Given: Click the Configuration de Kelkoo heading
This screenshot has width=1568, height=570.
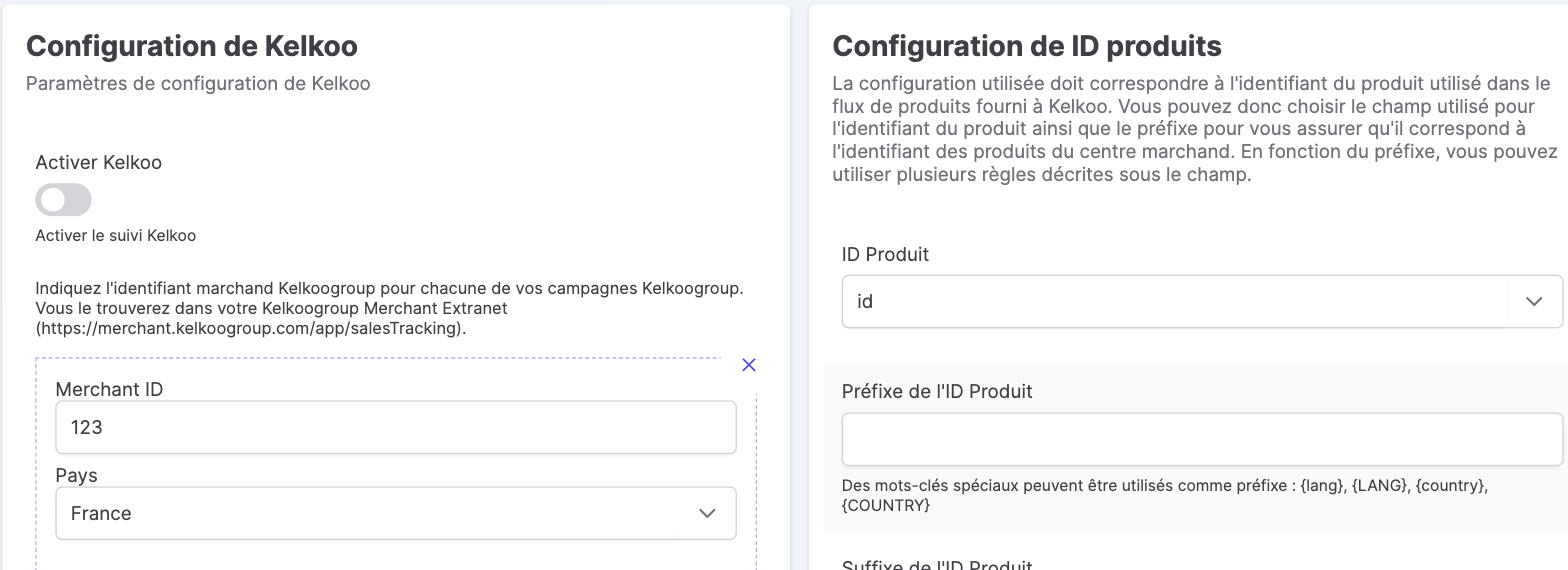Looking at the screenshot, I should pos(192,46).
